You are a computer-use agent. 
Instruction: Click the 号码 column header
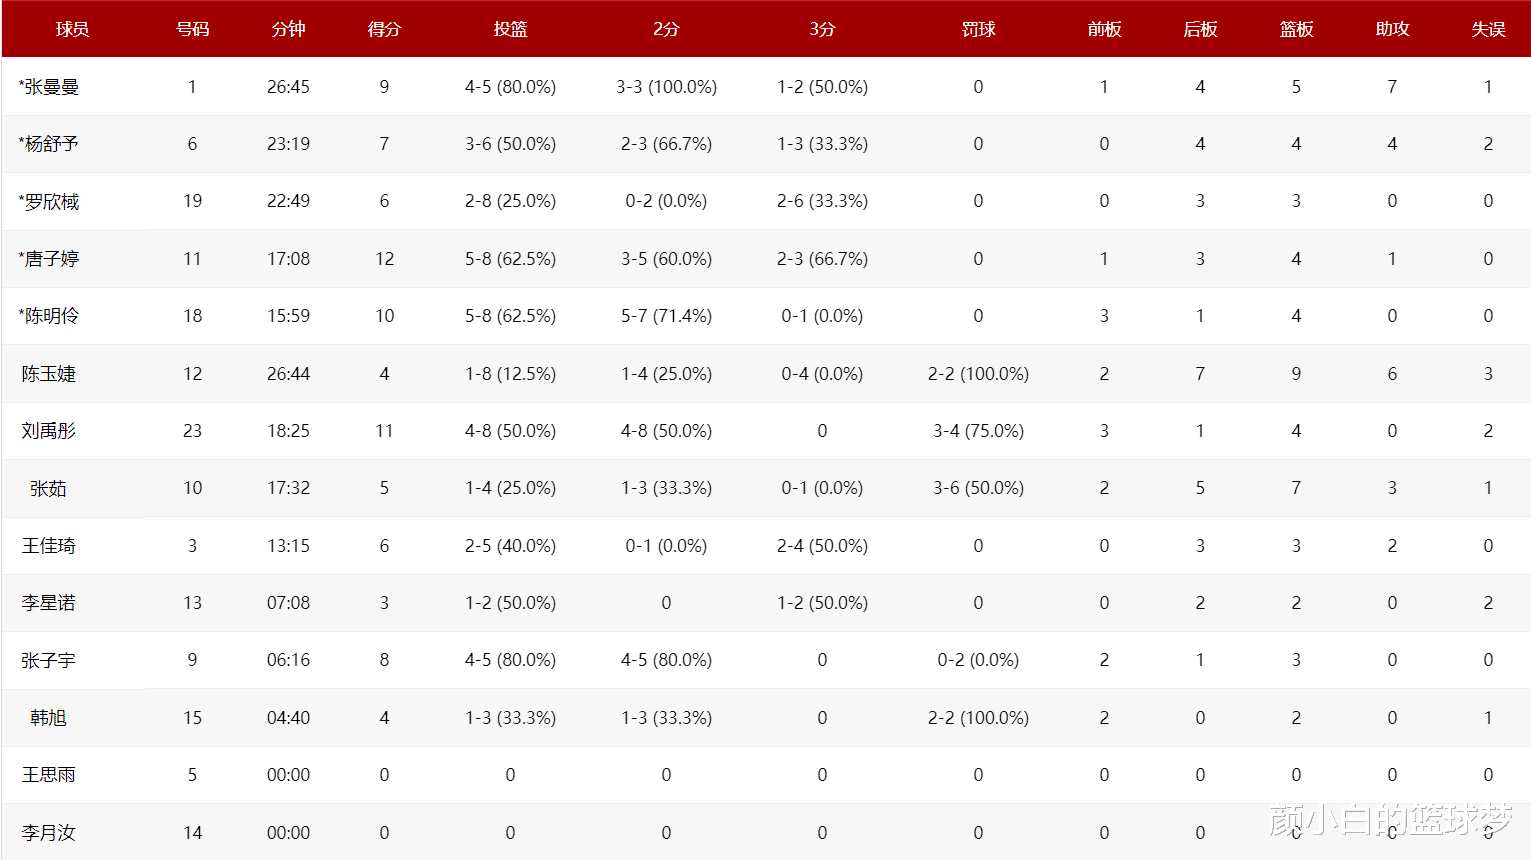point(192,29)
